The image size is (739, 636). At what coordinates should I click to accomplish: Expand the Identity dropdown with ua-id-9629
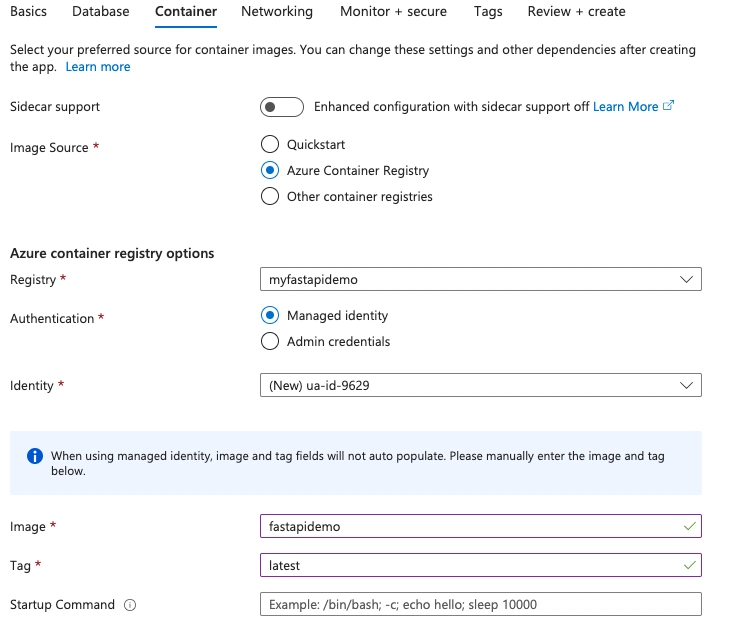[x=481, y=386]
